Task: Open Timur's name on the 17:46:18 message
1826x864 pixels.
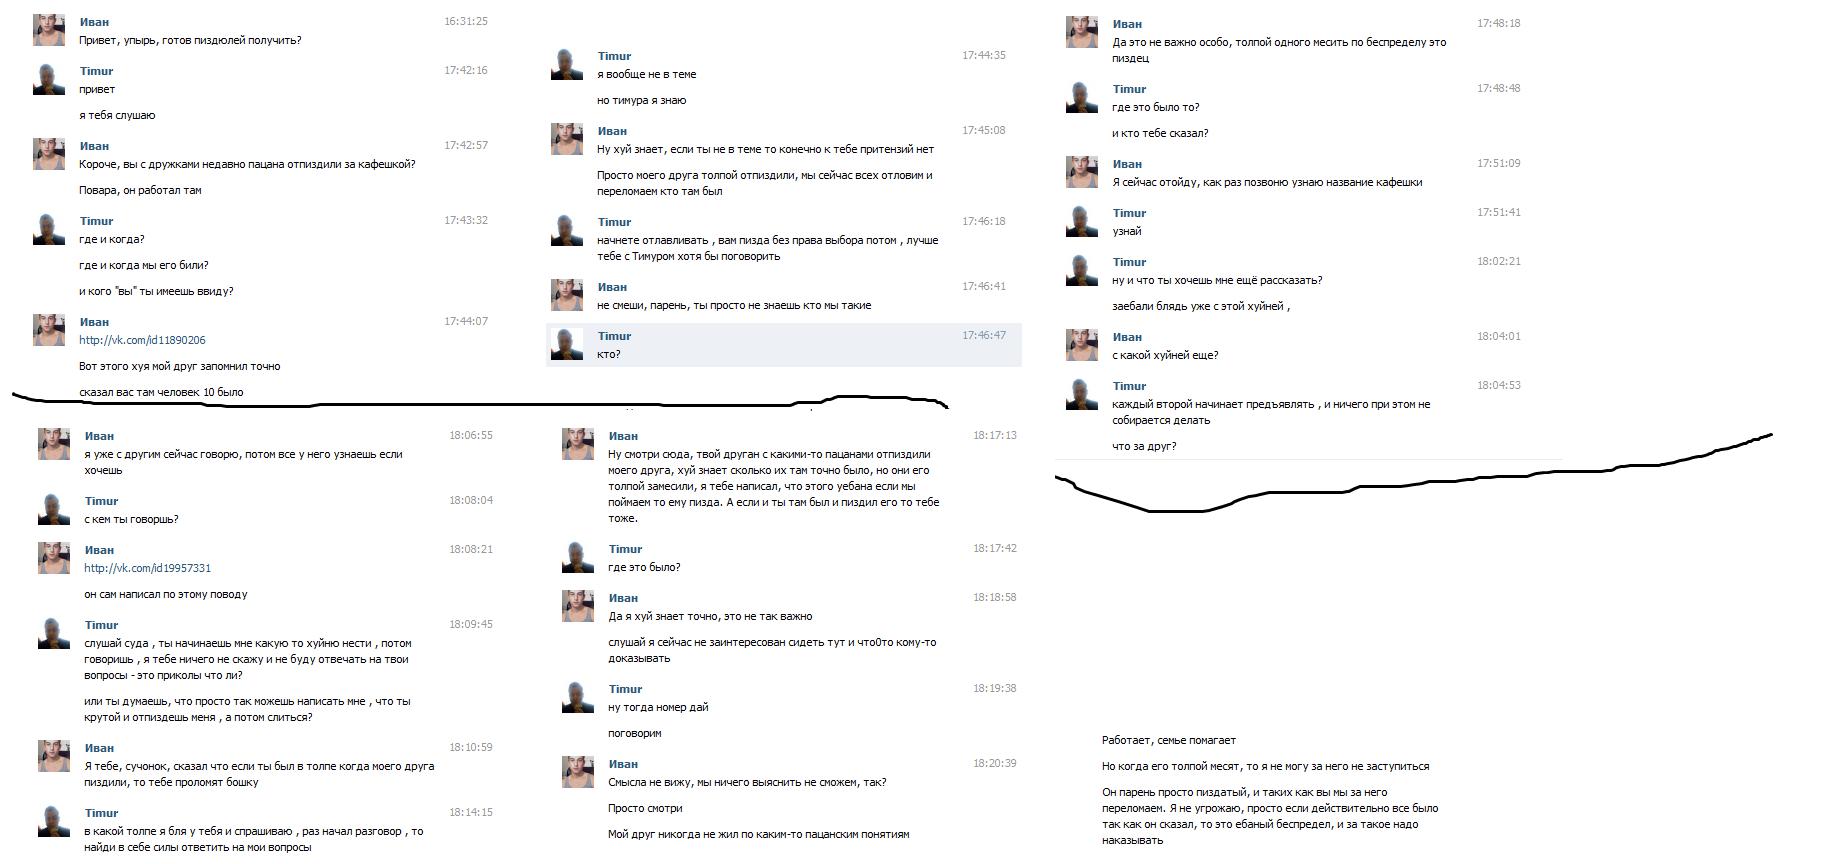Action: pos(614,222)
